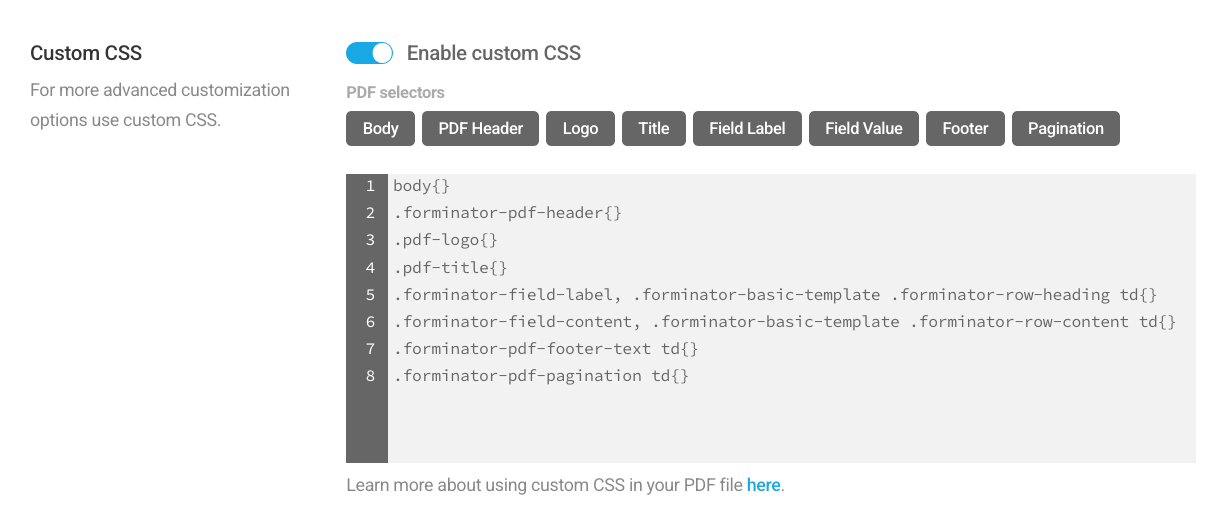Insert the Logo selector
The width and height of the screenshot is (1220, 531).
[580, 128]
